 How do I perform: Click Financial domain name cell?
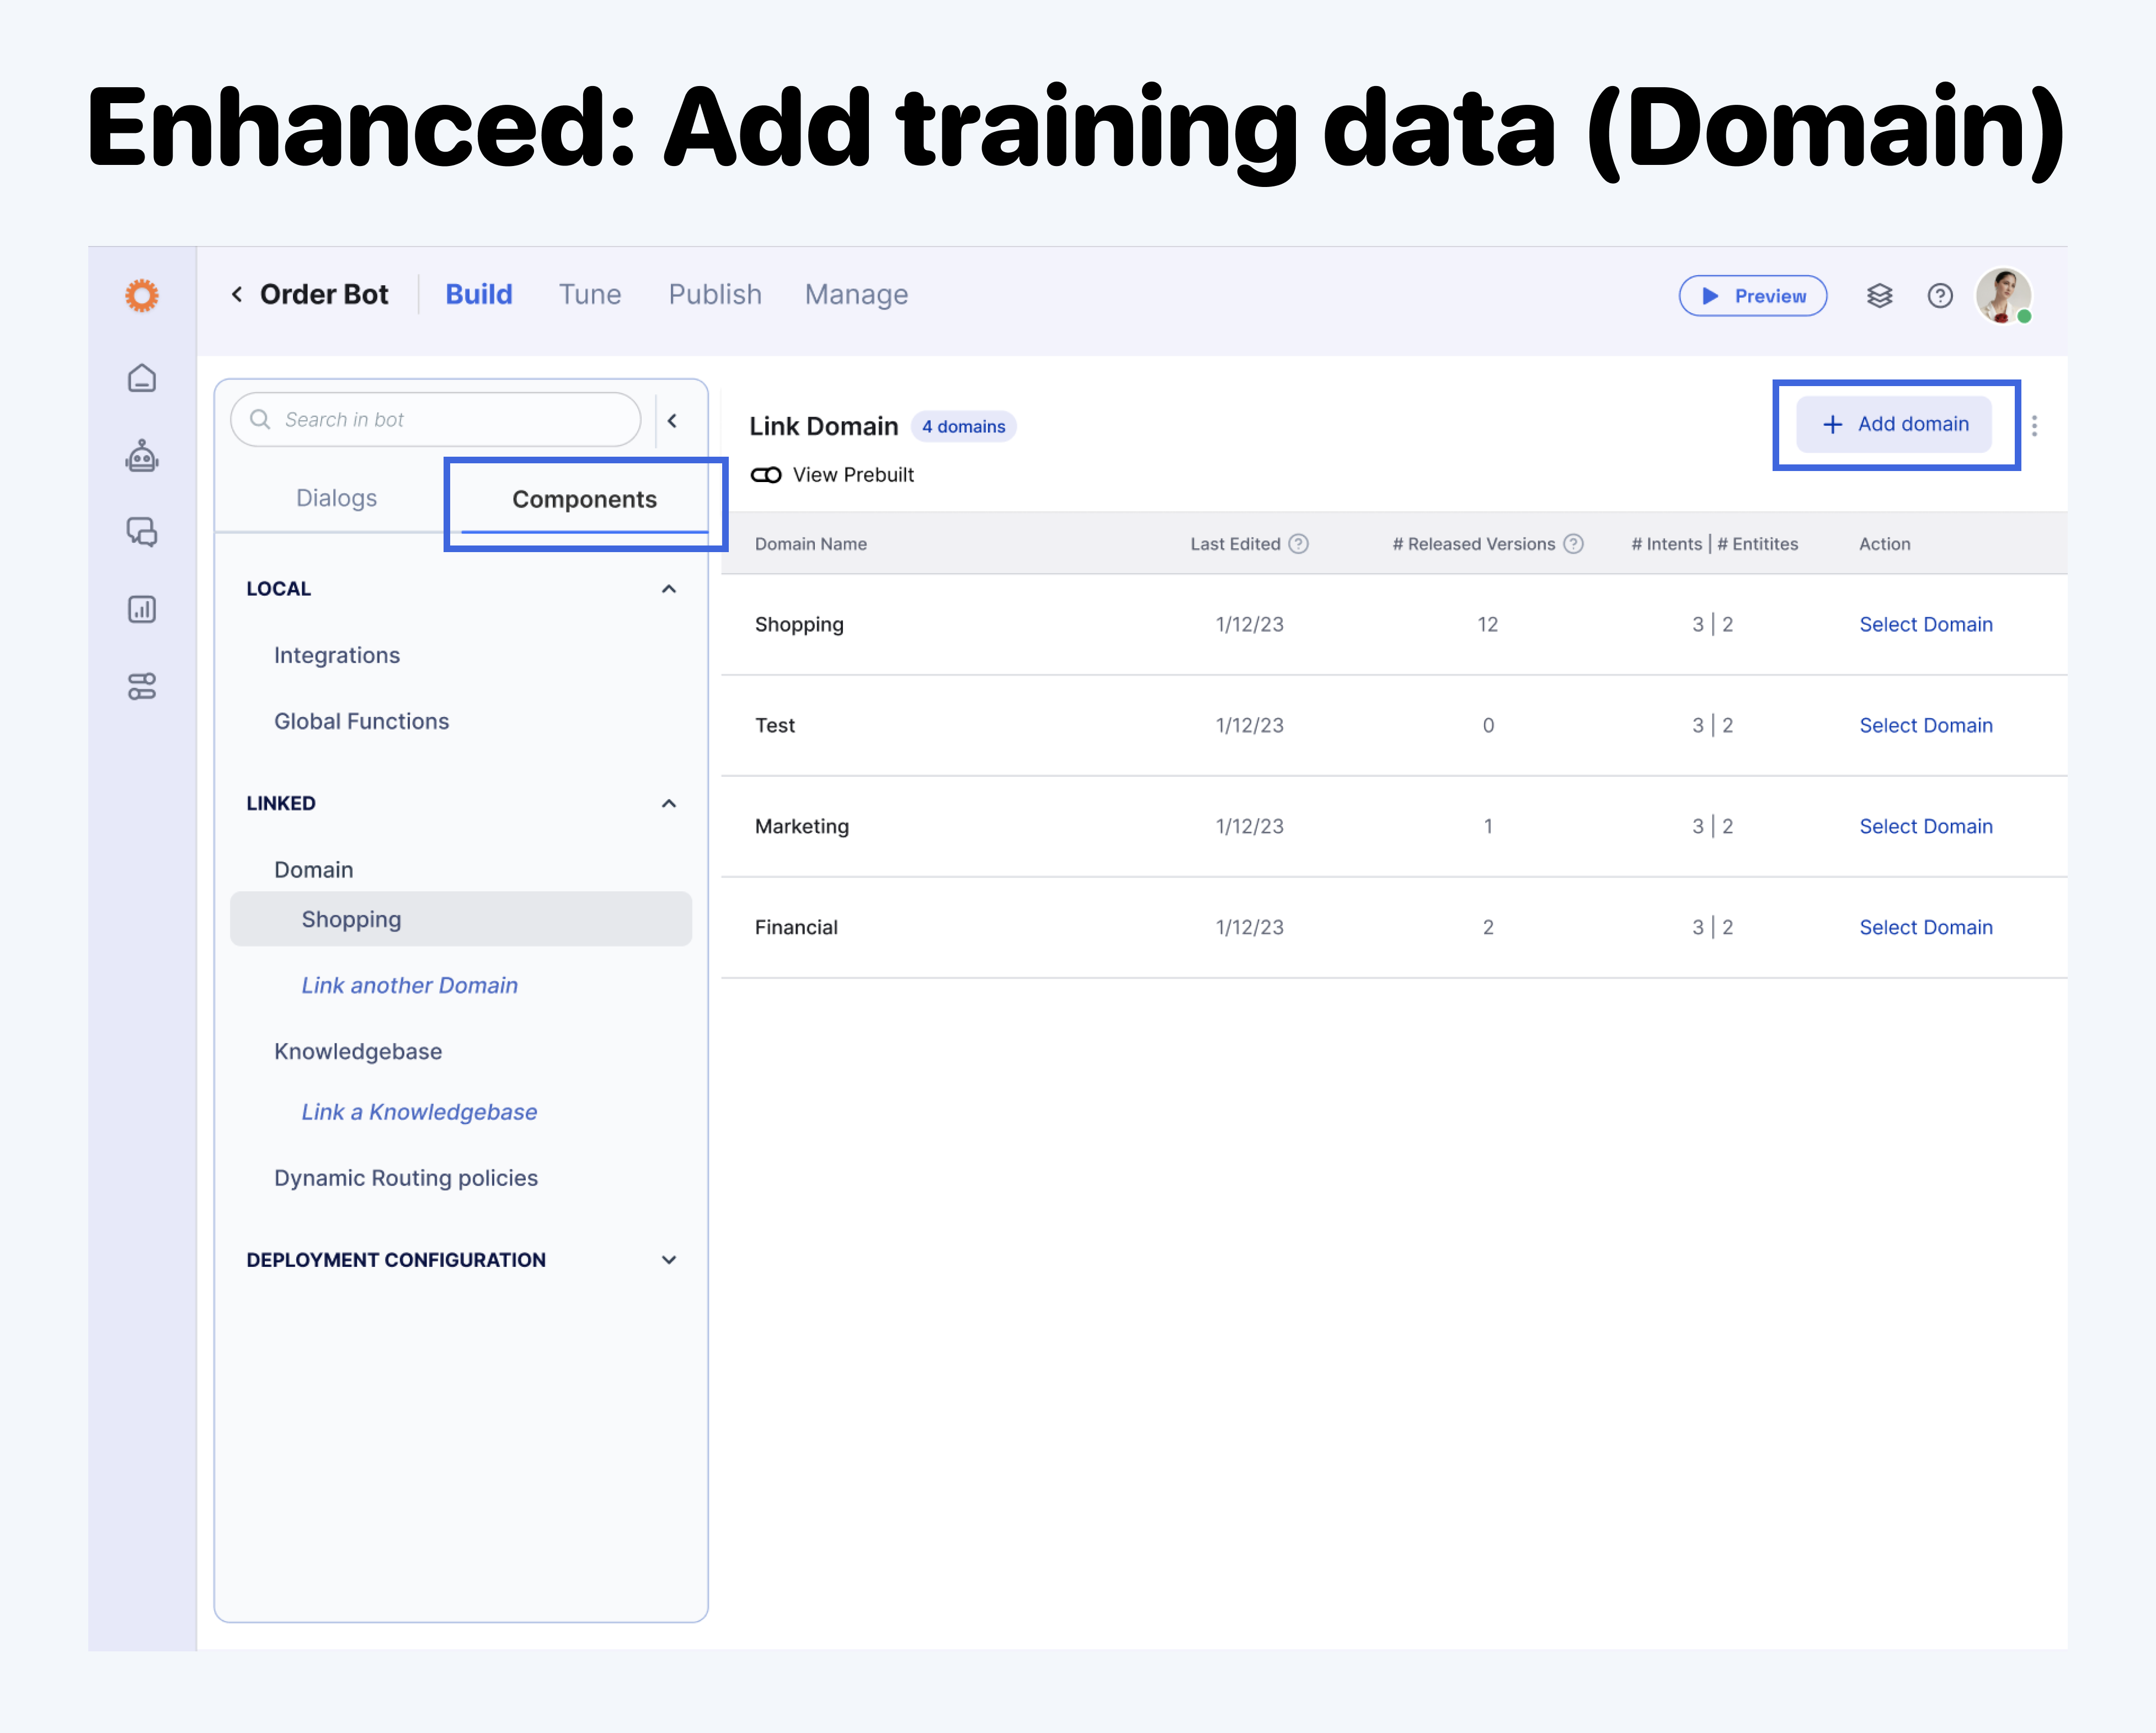(796, 927)
